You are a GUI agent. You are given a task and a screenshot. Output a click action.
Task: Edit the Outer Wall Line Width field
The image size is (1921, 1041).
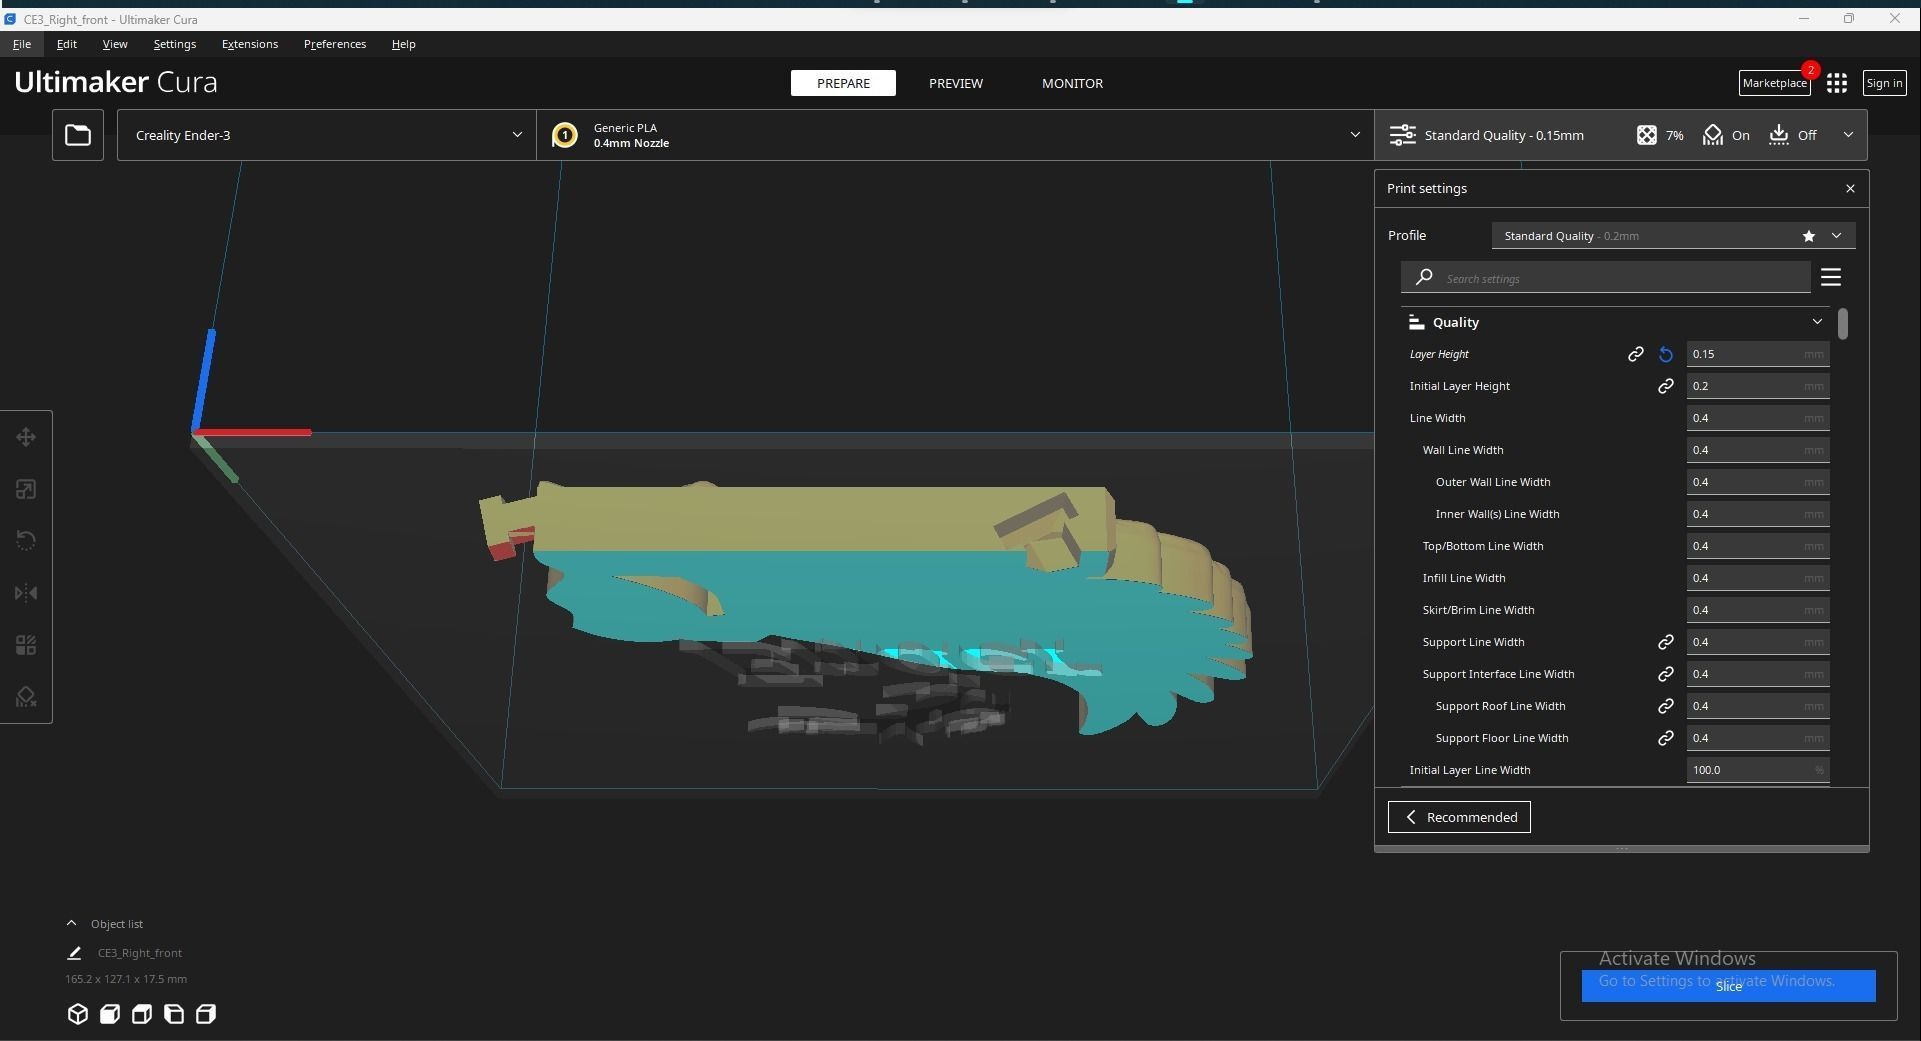(x=1758, y=482)
